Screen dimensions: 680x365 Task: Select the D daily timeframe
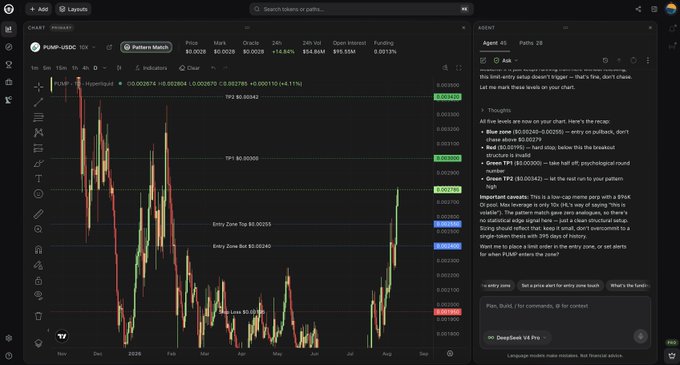coord(95,68)
